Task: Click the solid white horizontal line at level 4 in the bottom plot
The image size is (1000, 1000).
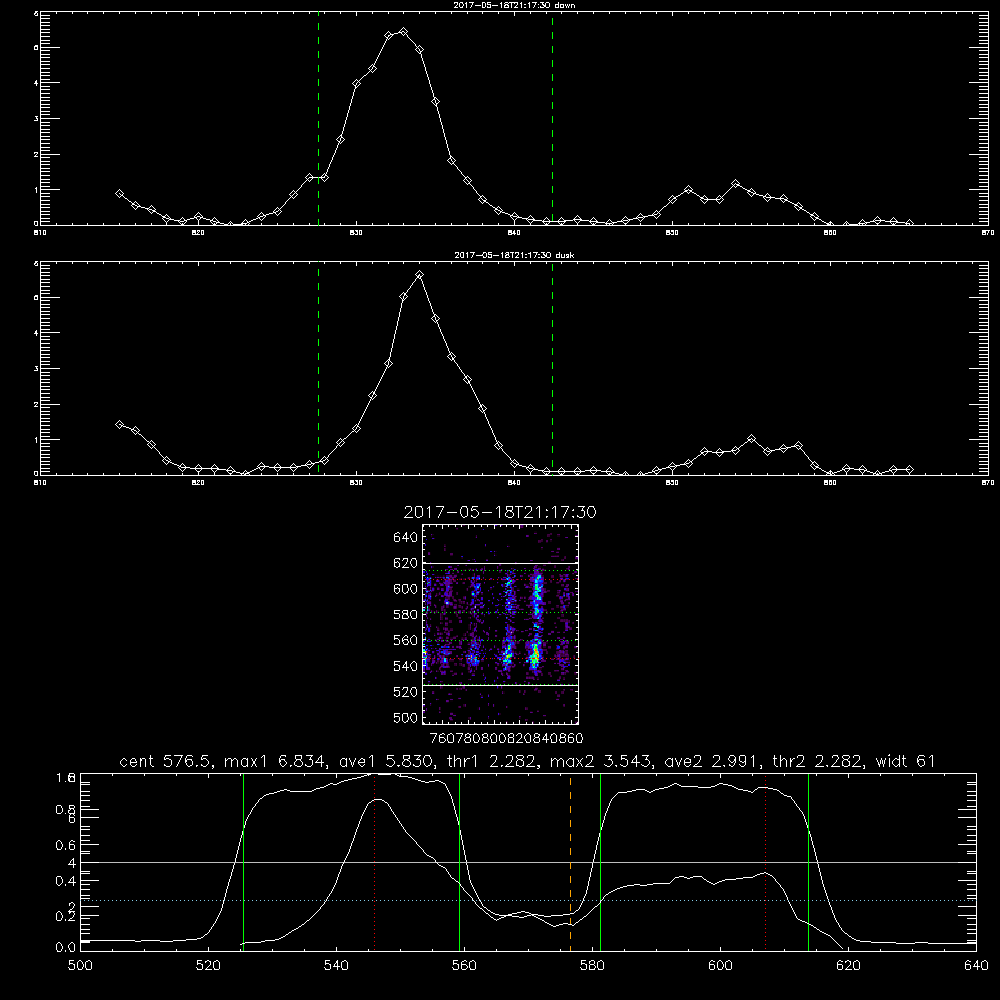Action: (x=528, y=862)
